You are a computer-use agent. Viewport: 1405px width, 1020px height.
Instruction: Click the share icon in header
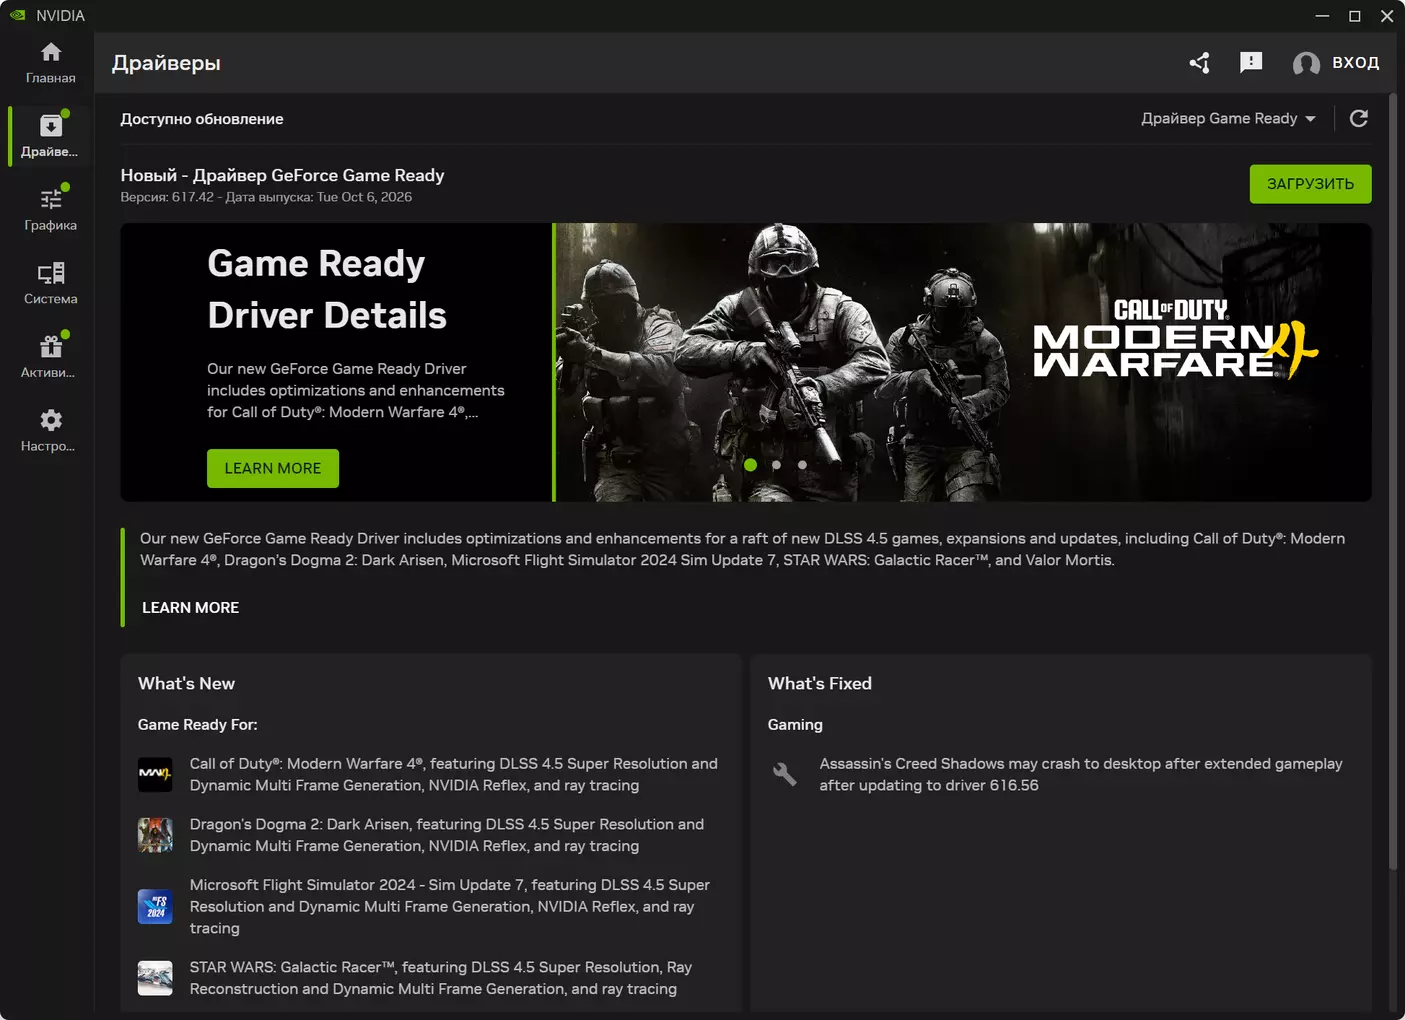pos(1200,63)
